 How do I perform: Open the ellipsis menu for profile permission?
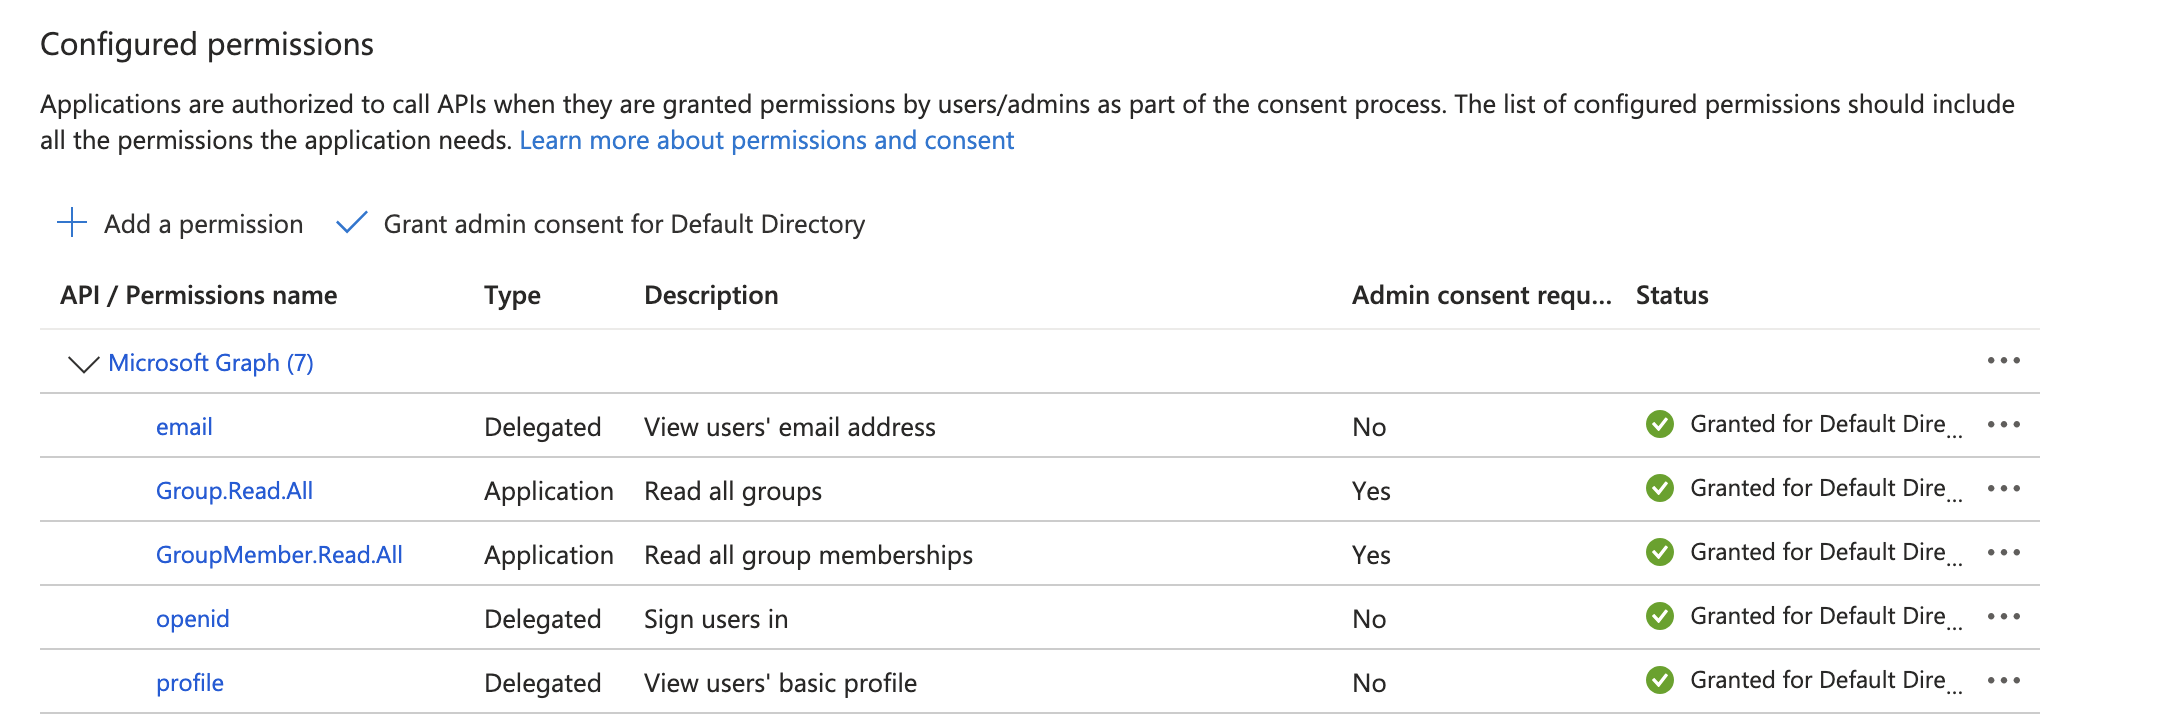[2003, 681]
